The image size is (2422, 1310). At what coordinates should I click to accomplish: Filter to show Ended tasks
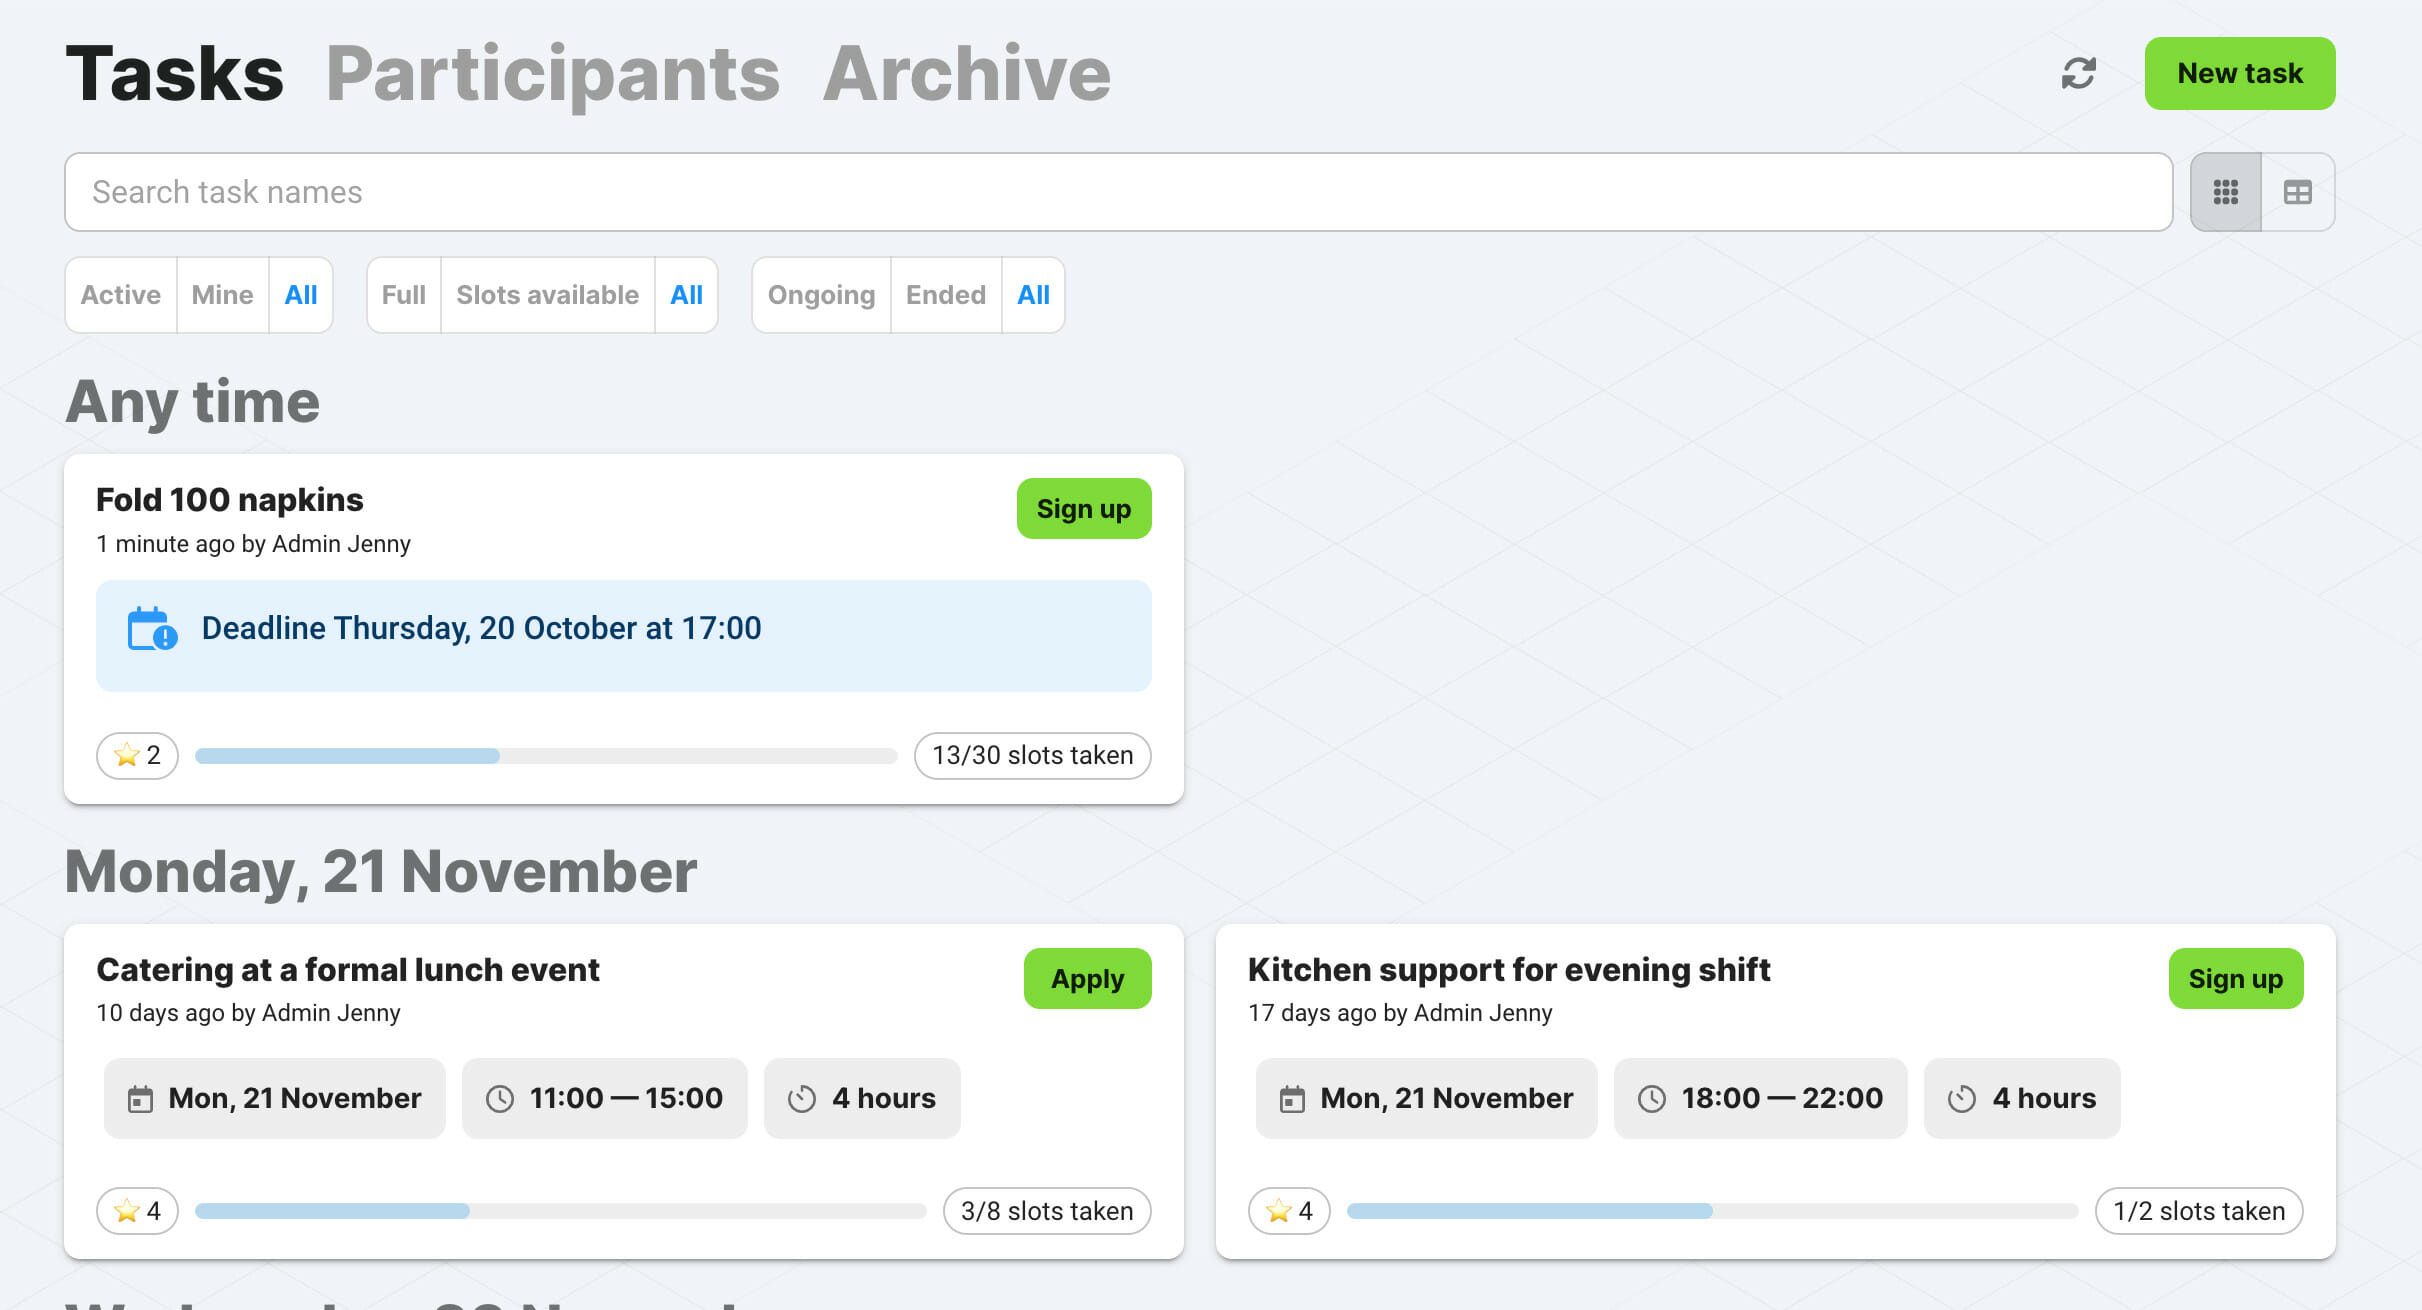tap(944, 295)
